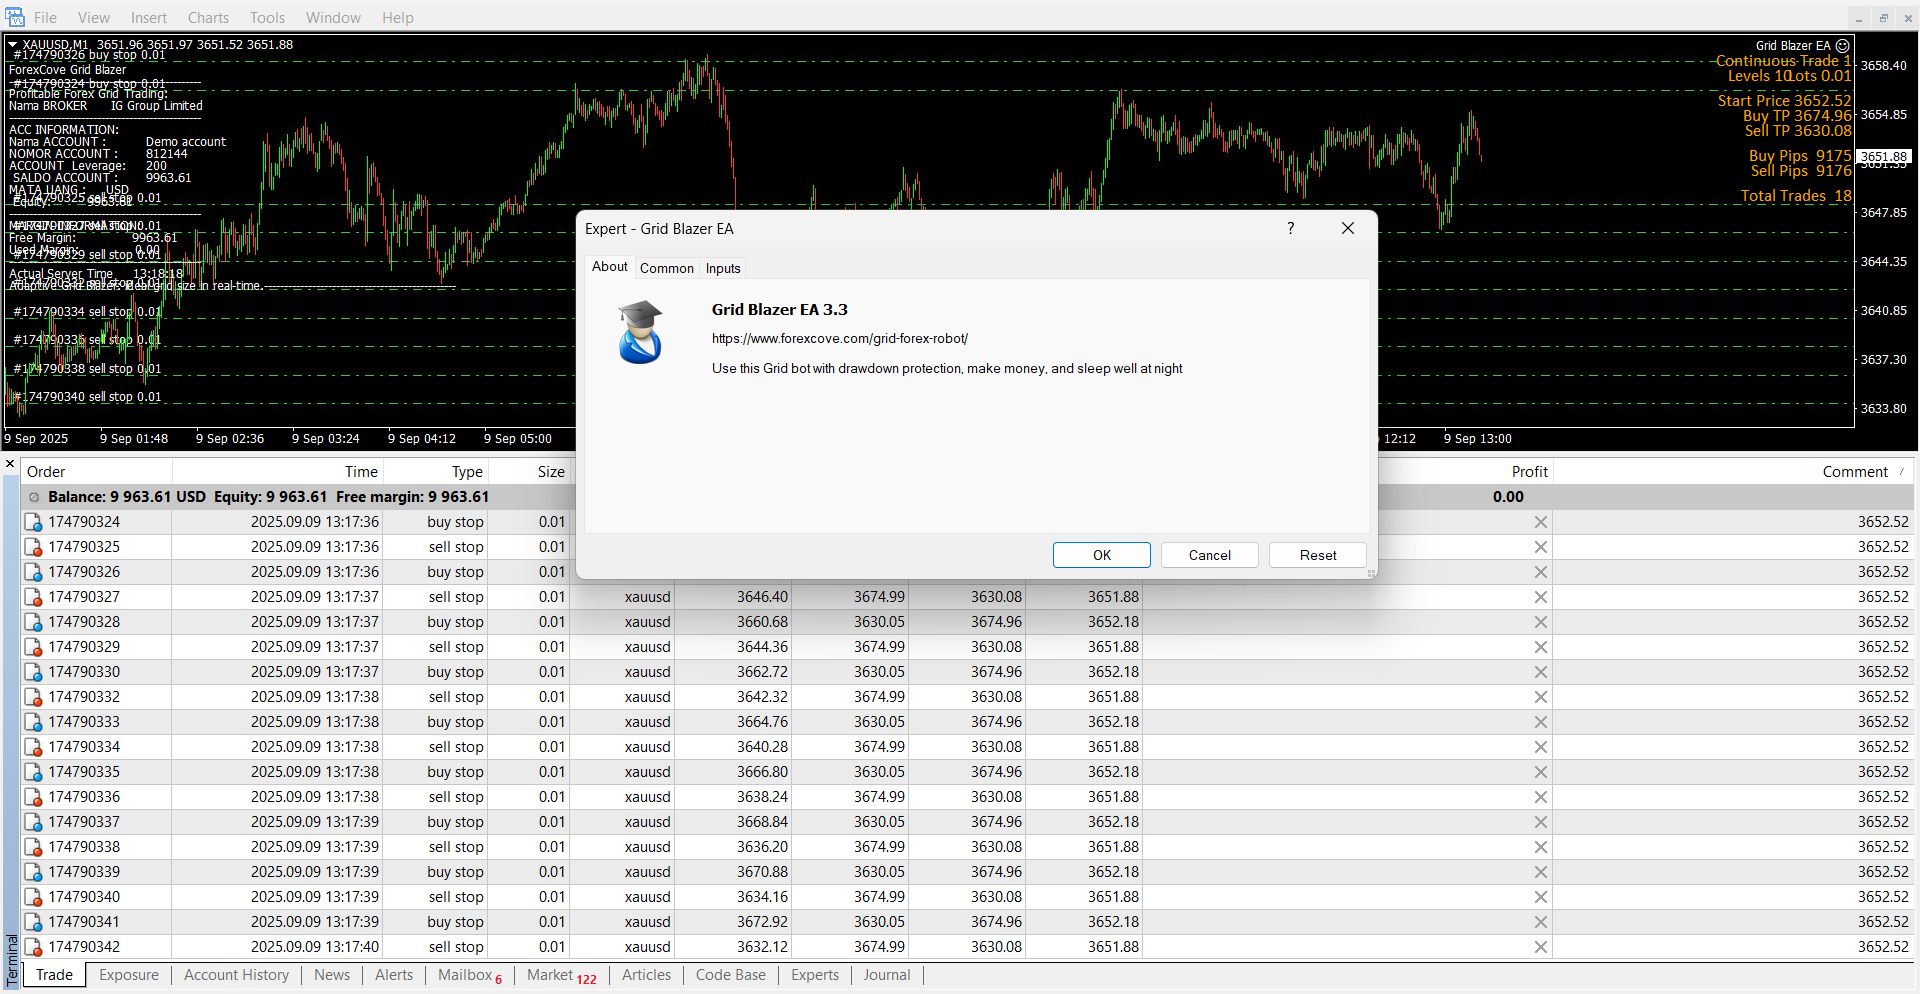Click the current price label 3651.88 on chart axis
Image resolution: width=1920 pixels, height=994 pixels.
pyautogui.click(x=1884, y=156)
